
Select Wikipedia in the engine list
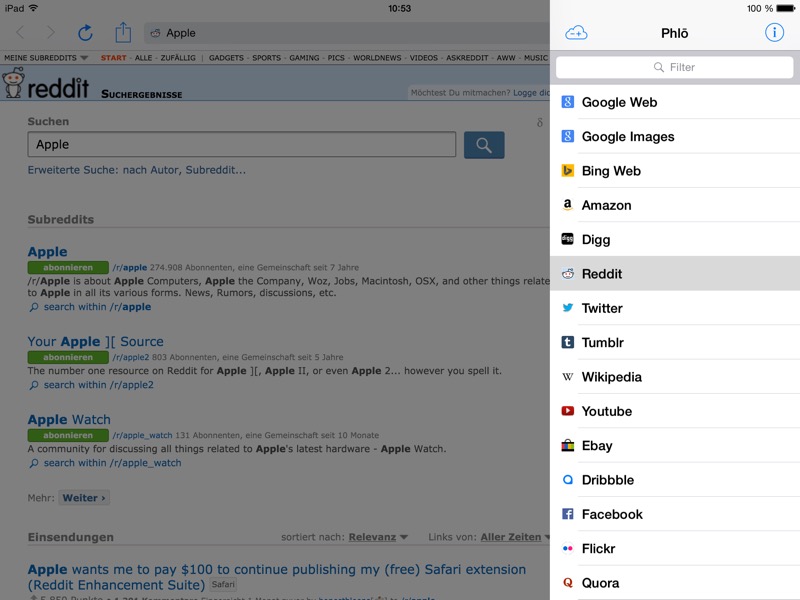click(611, 377)
